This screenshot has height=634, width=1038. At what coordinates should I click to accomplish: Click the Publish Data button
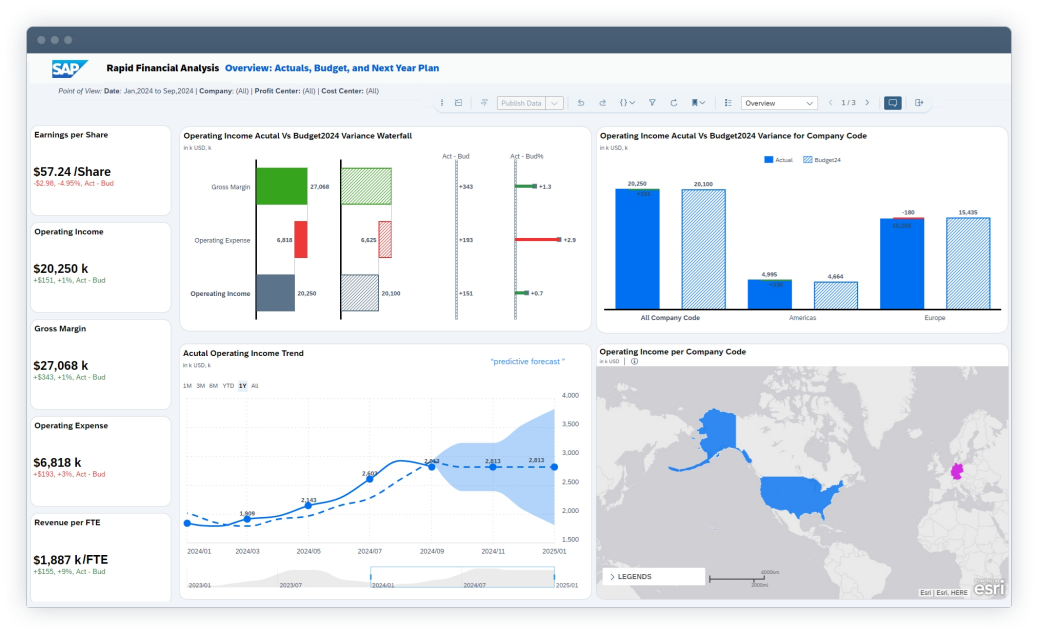coord(521,102)
